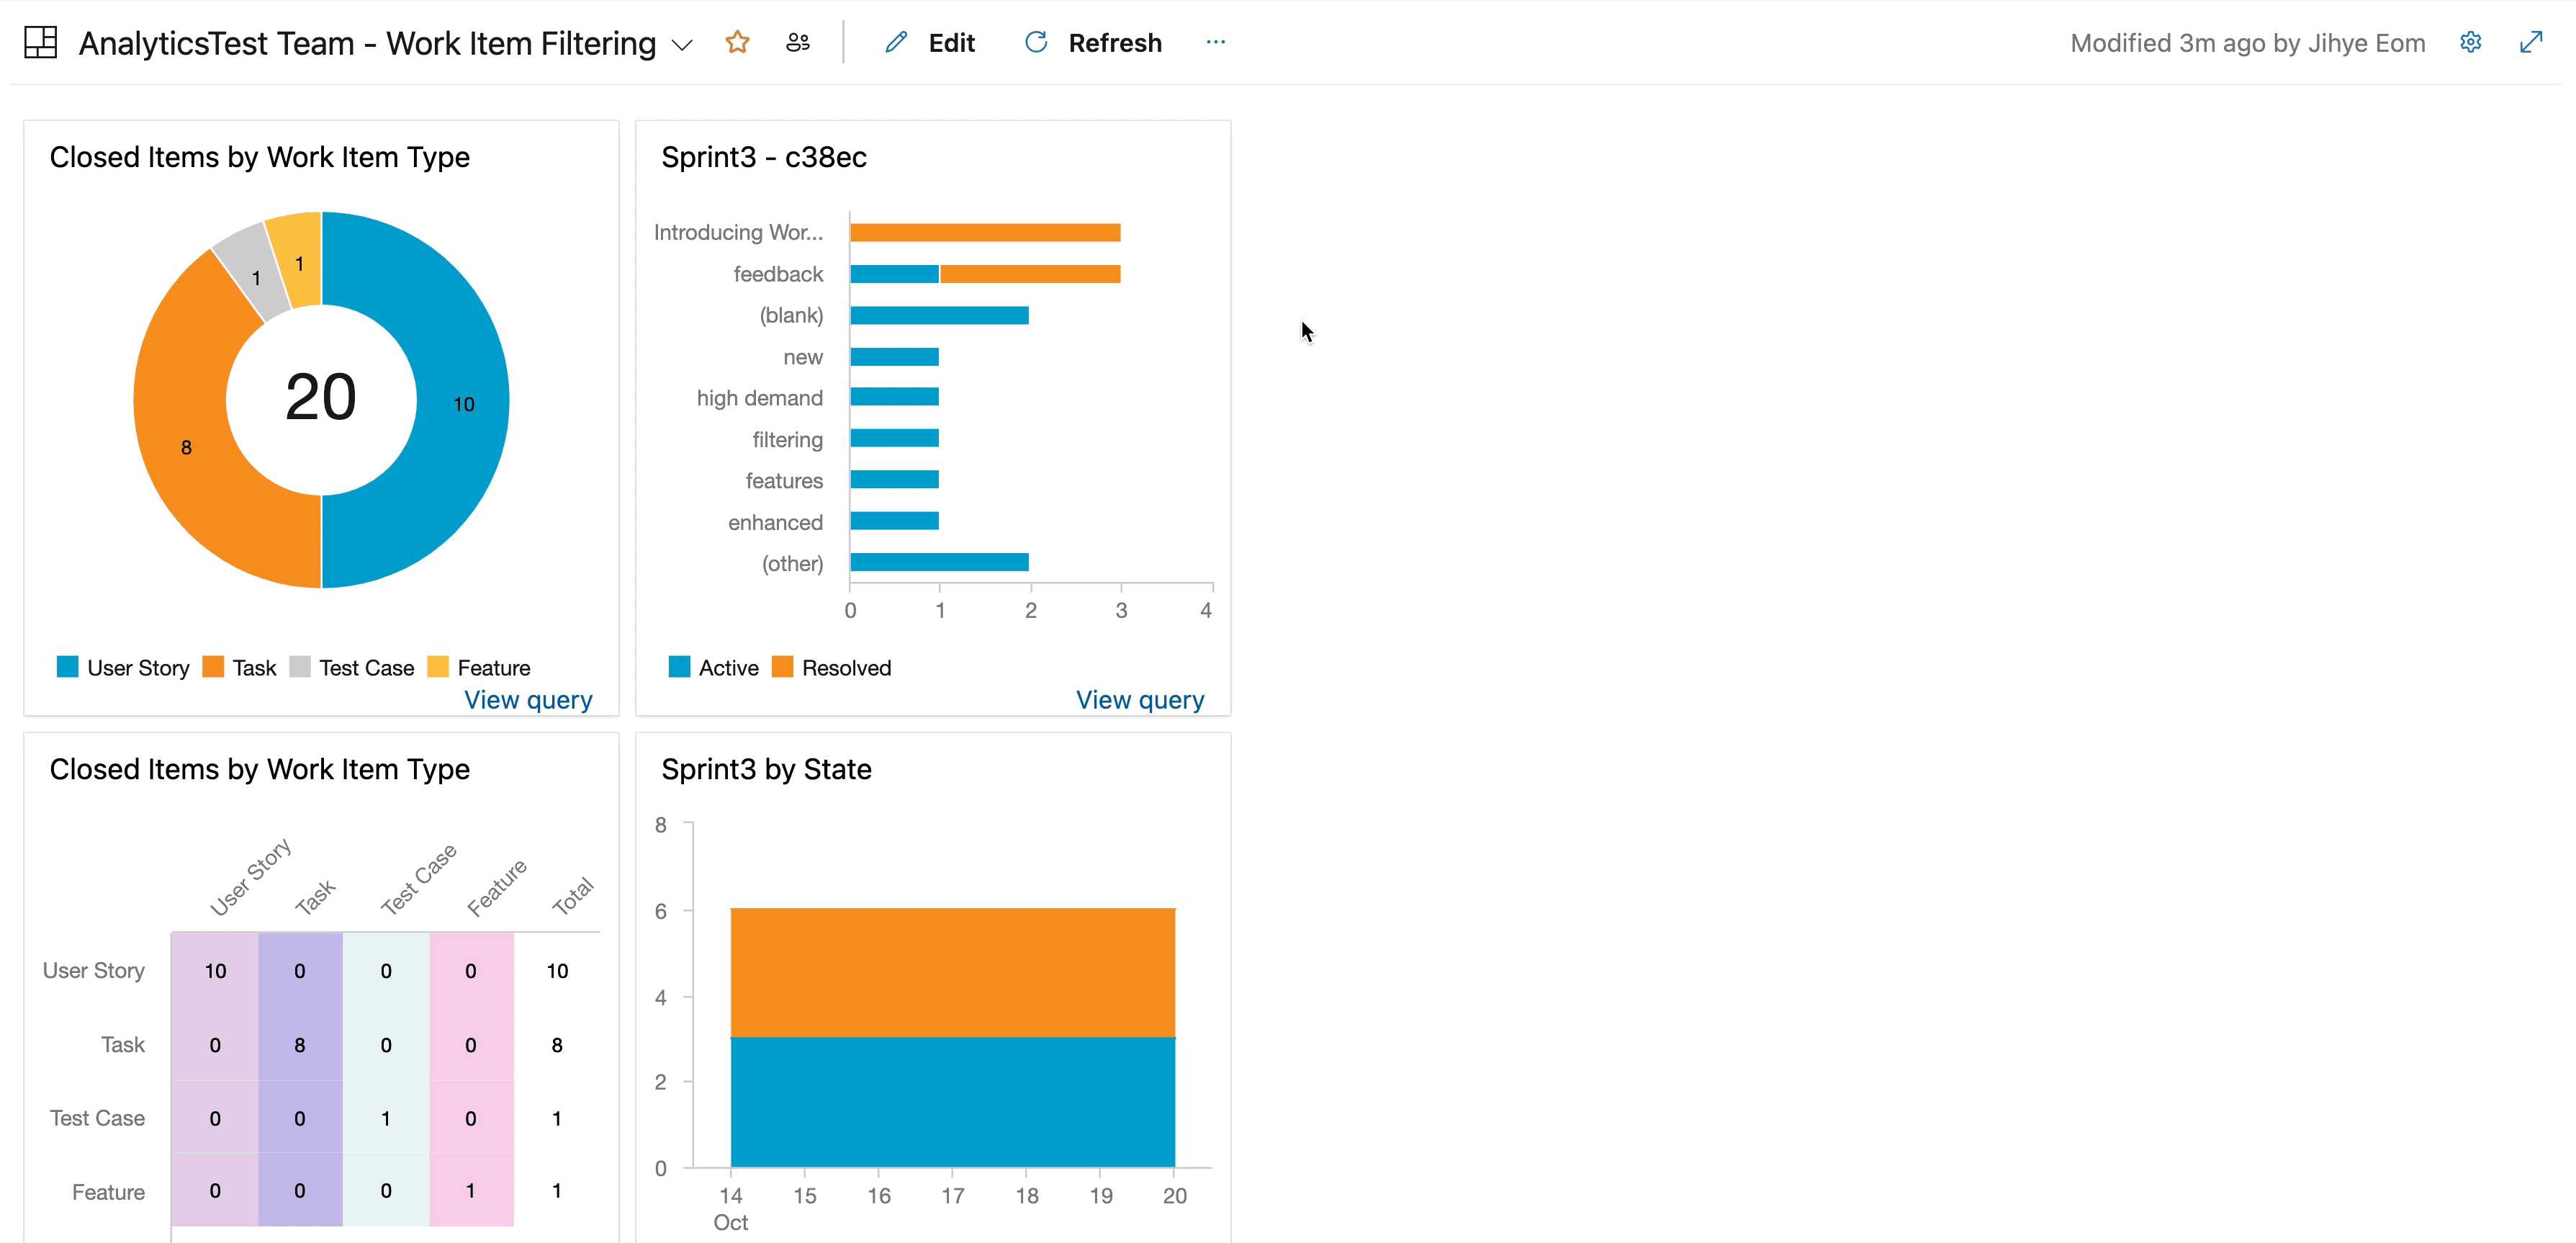Click the dashboard grid/table icon top left
The width and height of the screenshot is (2576, 1243).
(x=41, y=41)
